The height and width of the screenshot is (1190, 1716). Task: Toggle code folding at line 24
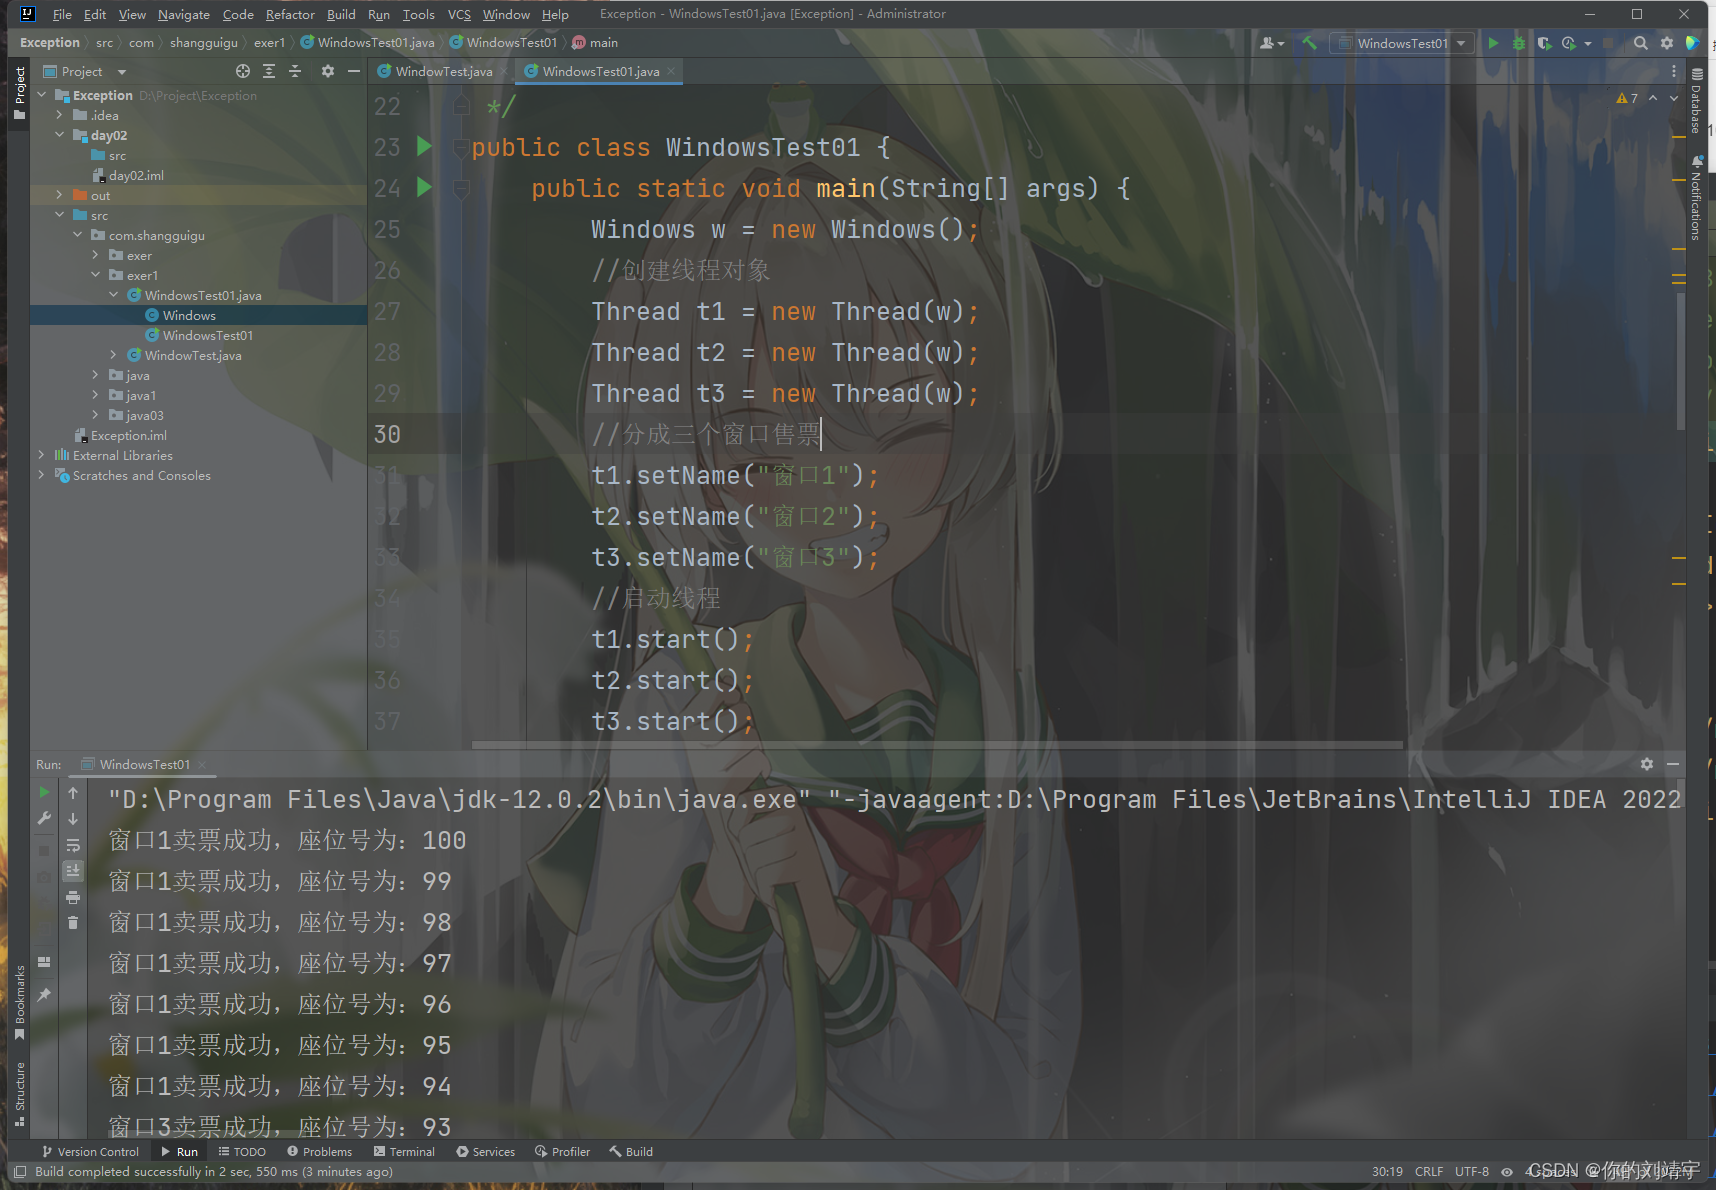(461, 188)
